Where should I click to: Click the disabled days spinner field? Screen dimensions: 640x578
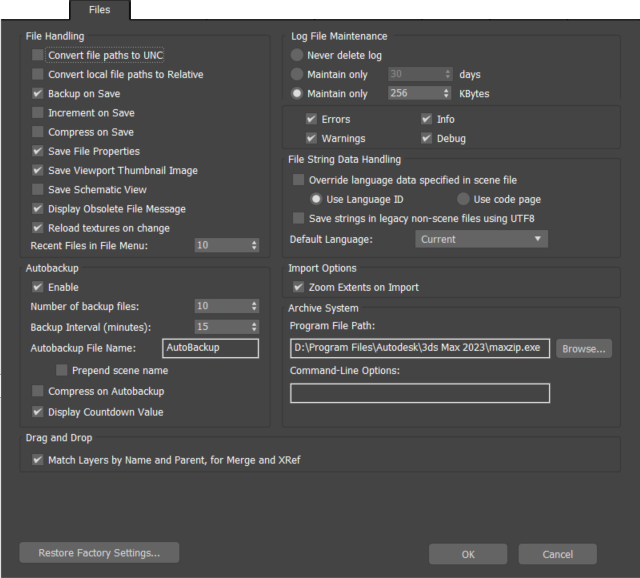point(420,74)
